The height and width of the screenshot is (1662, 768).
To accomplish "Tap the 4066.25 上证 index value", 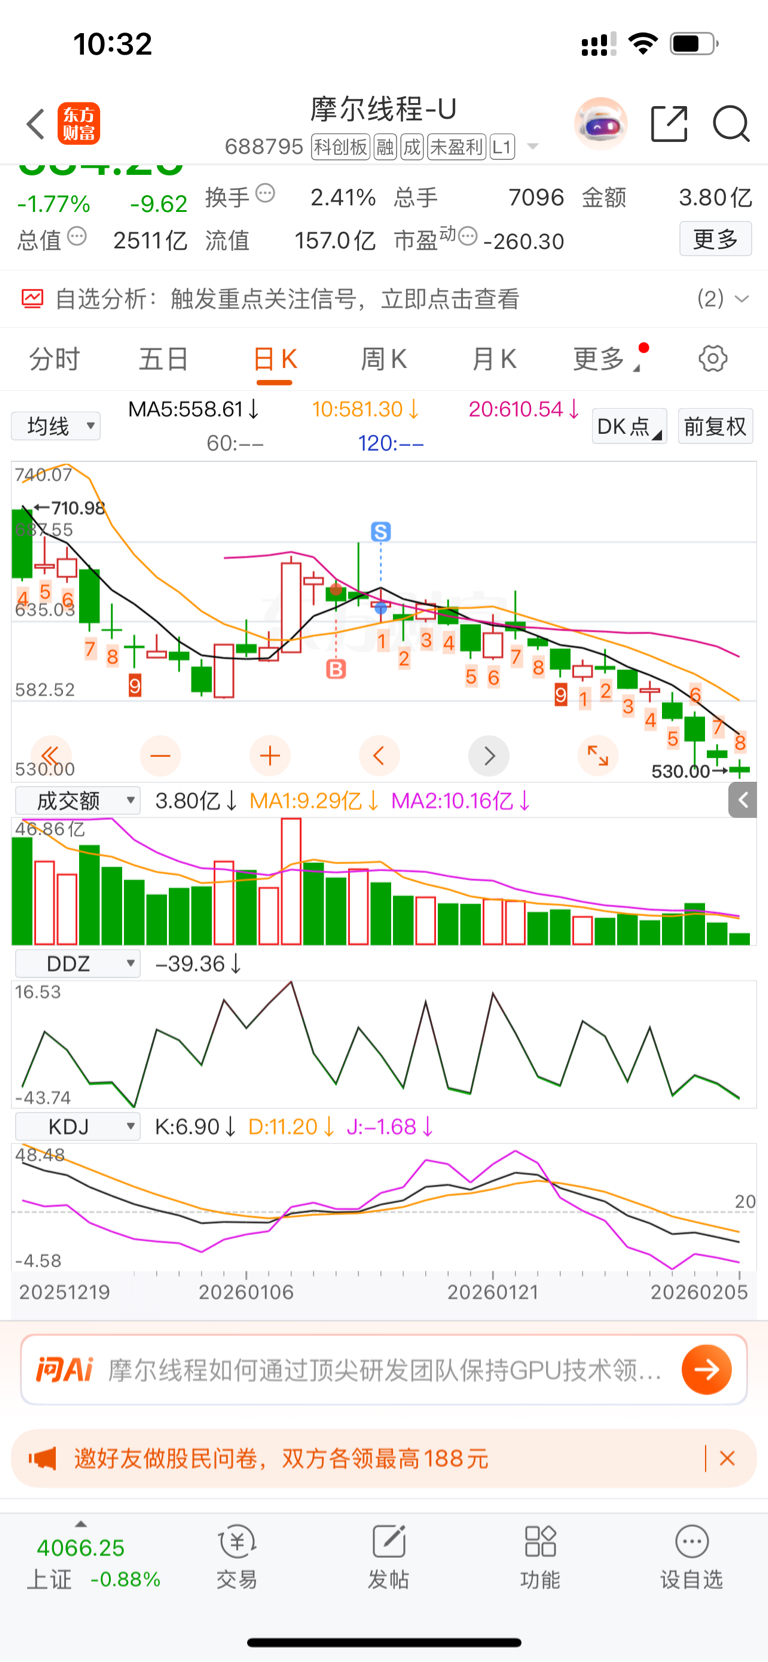I will [x=81, y=1548].
